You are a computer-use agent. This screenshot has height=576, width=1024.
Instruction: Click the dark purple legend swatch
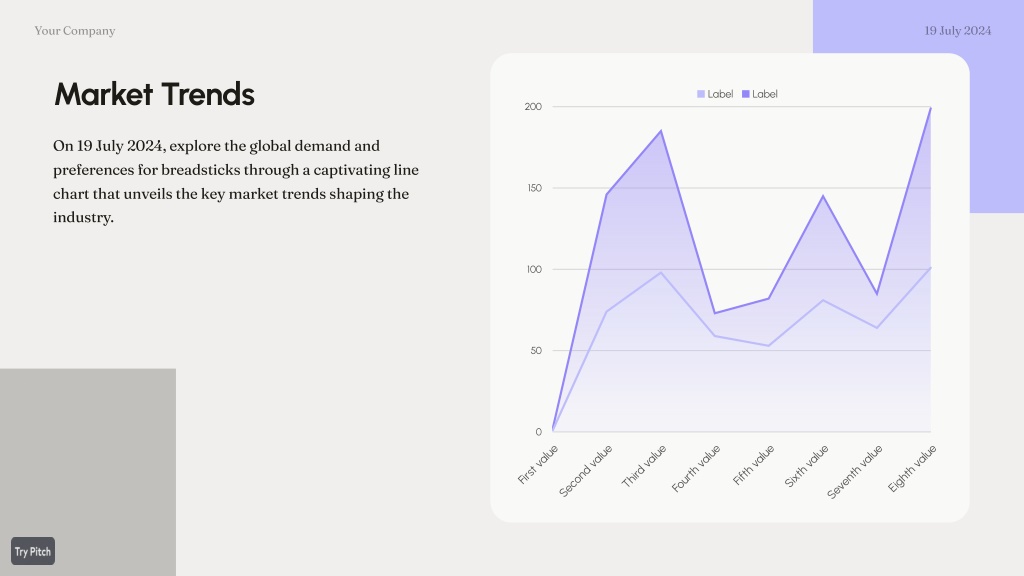[746, 94]
